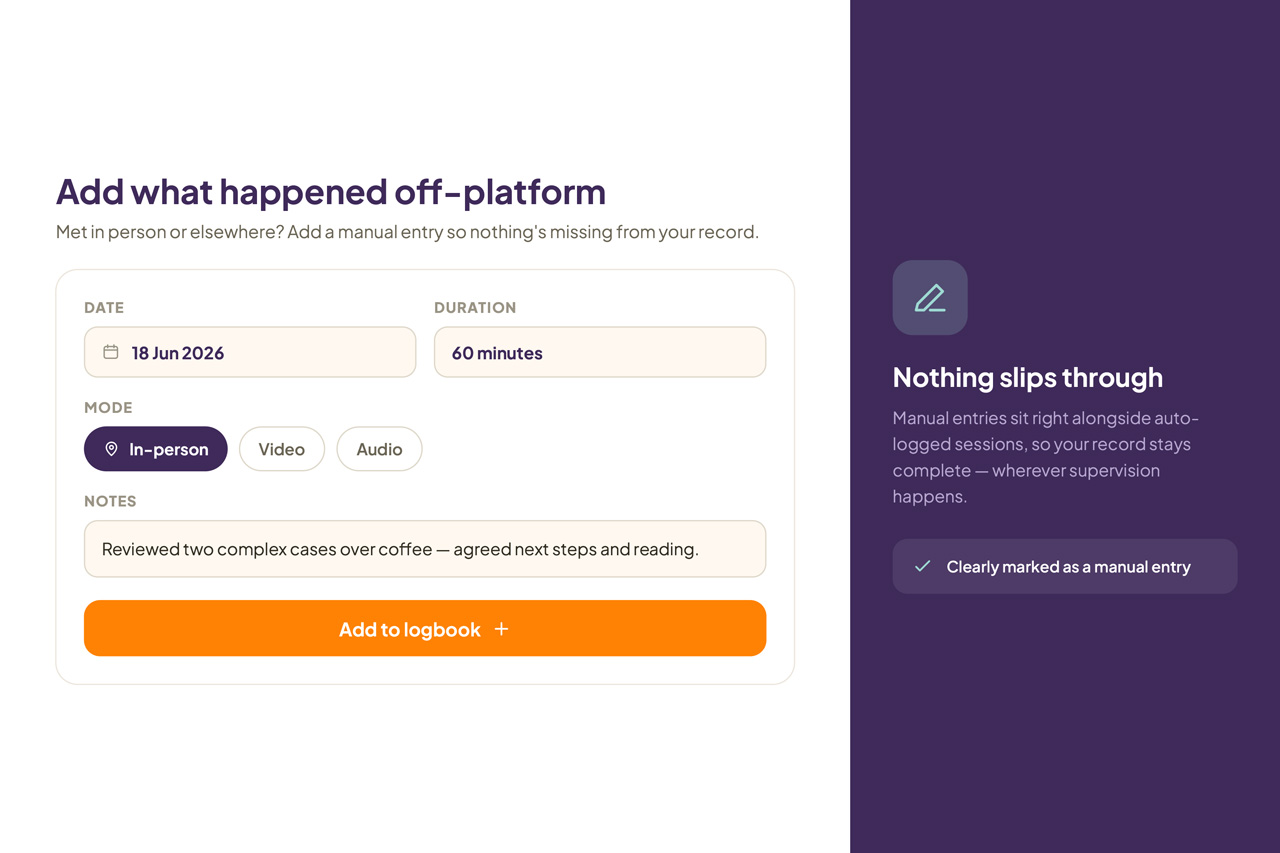Click the DATE field label

tap(104, 308)
